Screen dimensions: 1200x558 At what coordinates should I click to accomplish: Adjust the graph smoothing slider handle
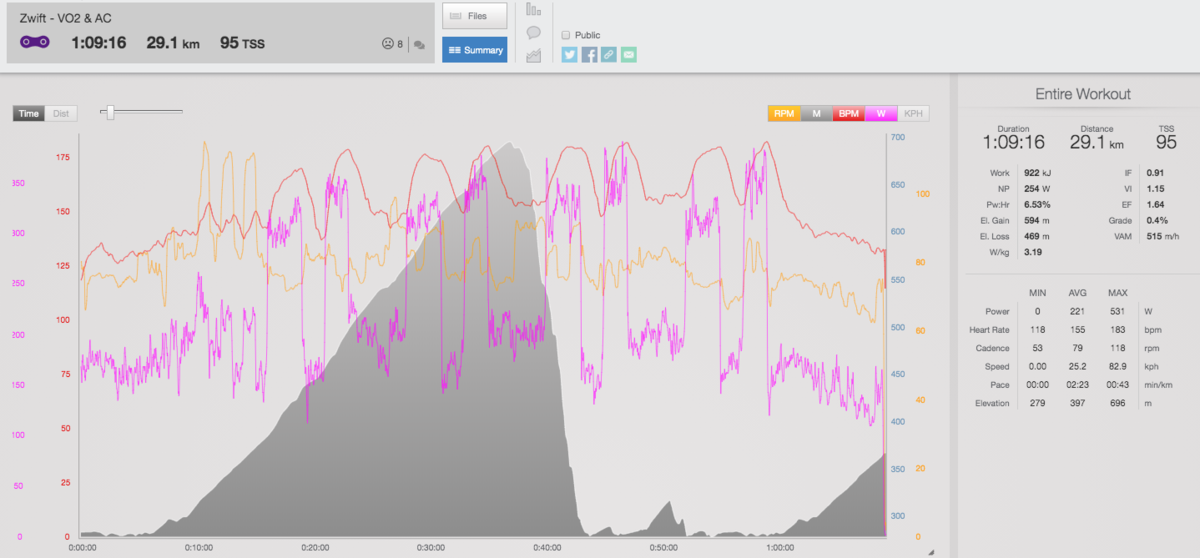(110, 112)
